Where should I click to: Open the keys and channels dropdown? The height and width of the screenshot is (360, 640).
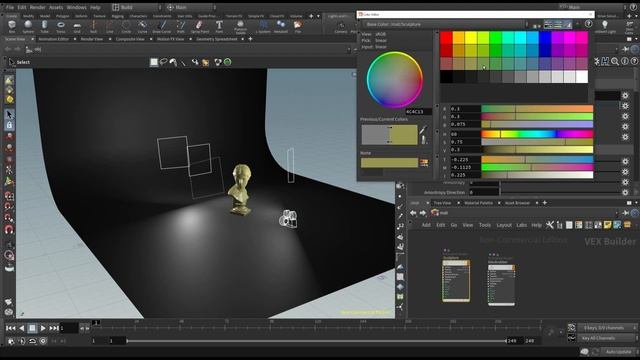click(x=608, y=328)
